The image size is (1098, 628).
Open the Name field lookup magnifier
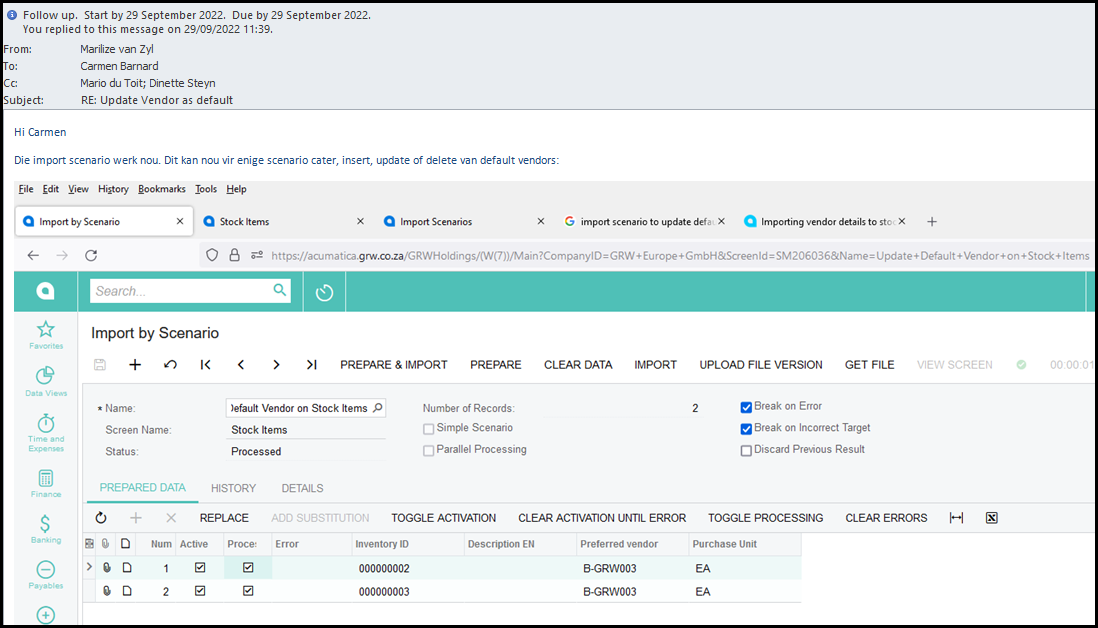377,408
